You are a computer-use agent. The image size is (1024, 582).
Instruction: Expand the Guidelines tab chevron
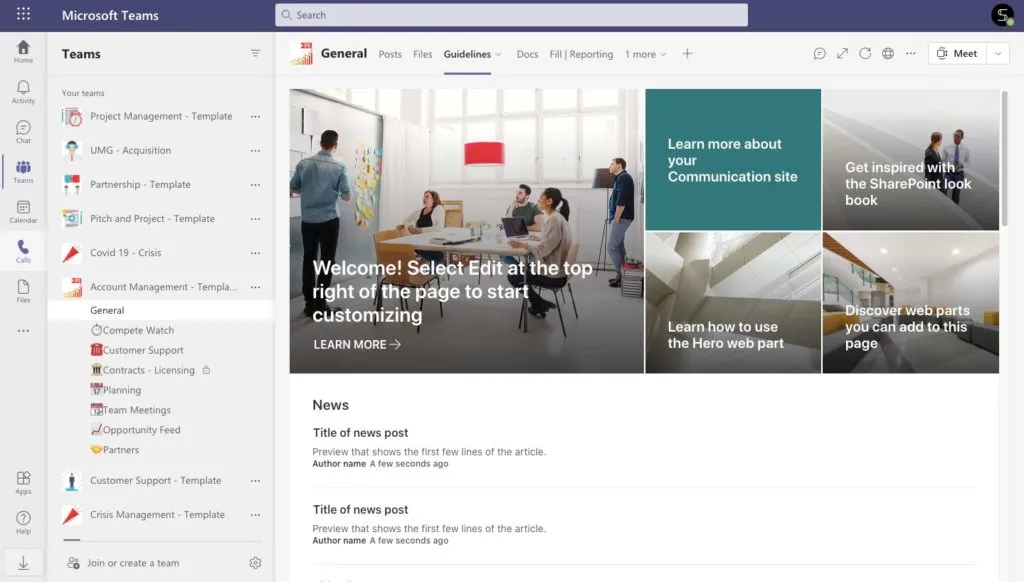click(x=498, y=54)
